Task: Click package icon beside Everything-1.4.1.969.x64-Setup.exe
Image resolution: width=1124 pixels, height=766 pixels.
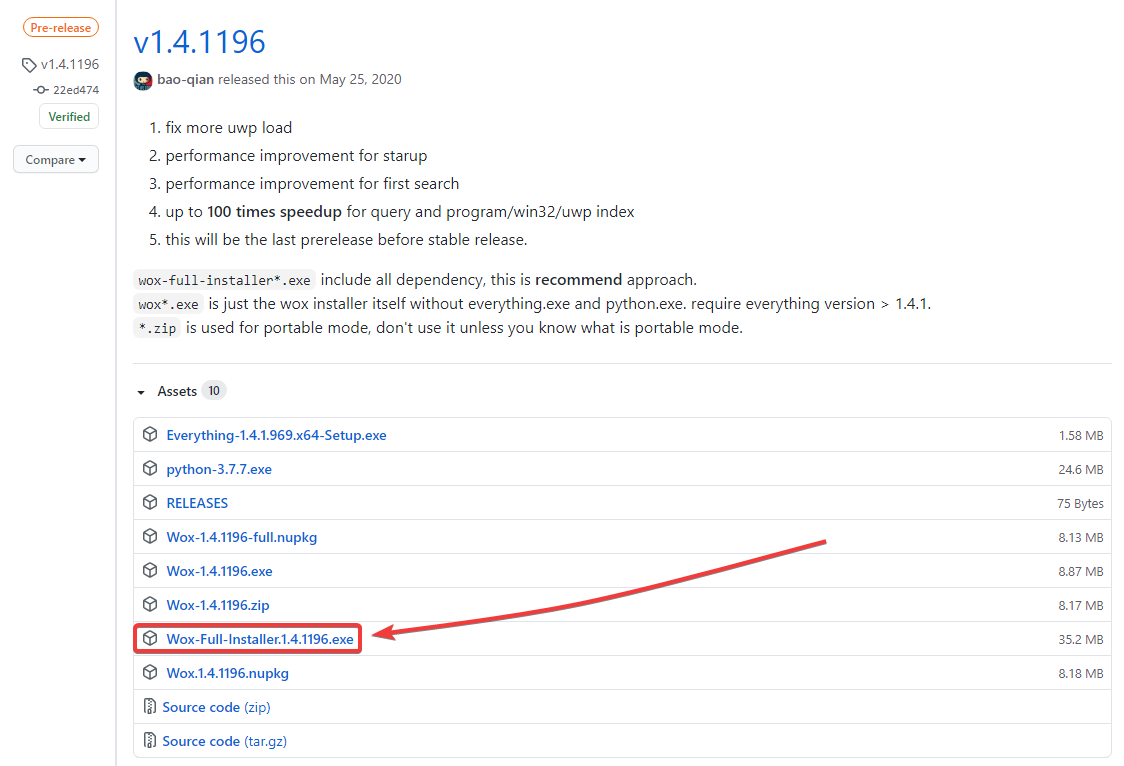Action: click(150, 434)
